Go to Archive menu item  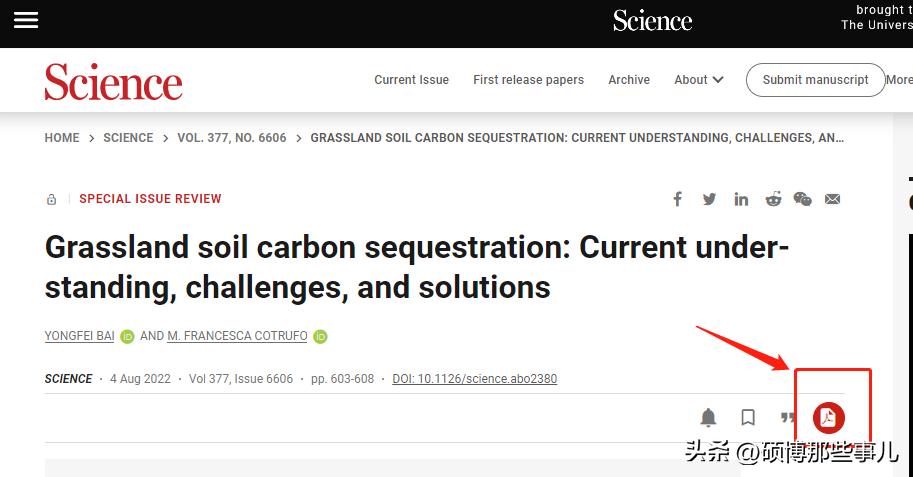click(629, 80)
